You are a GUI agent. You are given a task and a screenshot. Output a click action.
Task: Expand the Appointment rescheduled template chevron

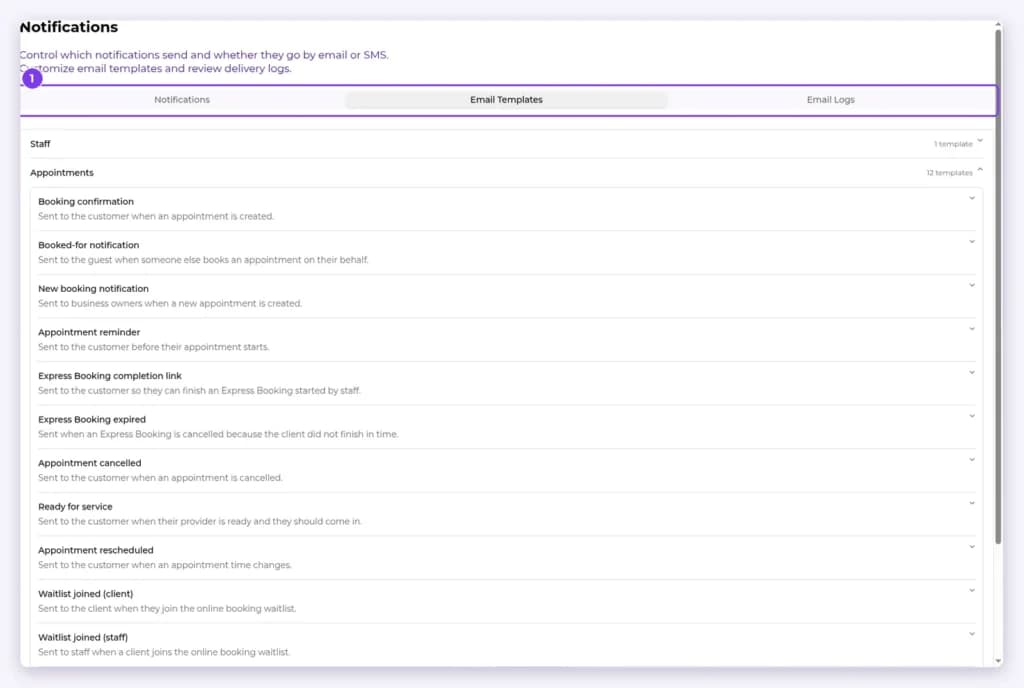(972, 547)
